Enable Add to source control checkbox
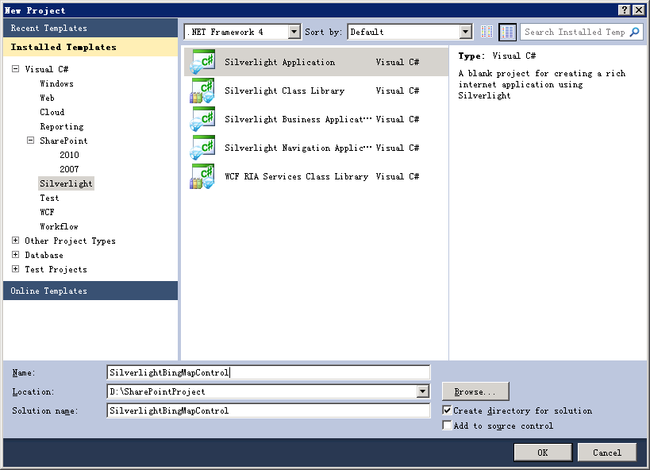 pyautogui.click(x=447, y=425)
